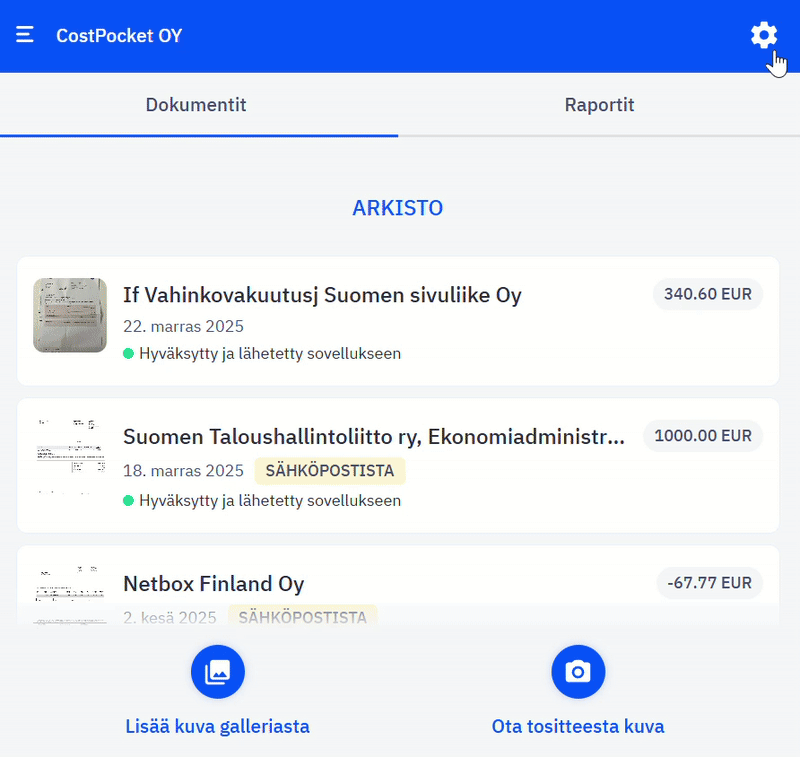The image size is (800, 757).
Task: Click the 1000.00 EUR amount badge
Action: click(702, 436)
